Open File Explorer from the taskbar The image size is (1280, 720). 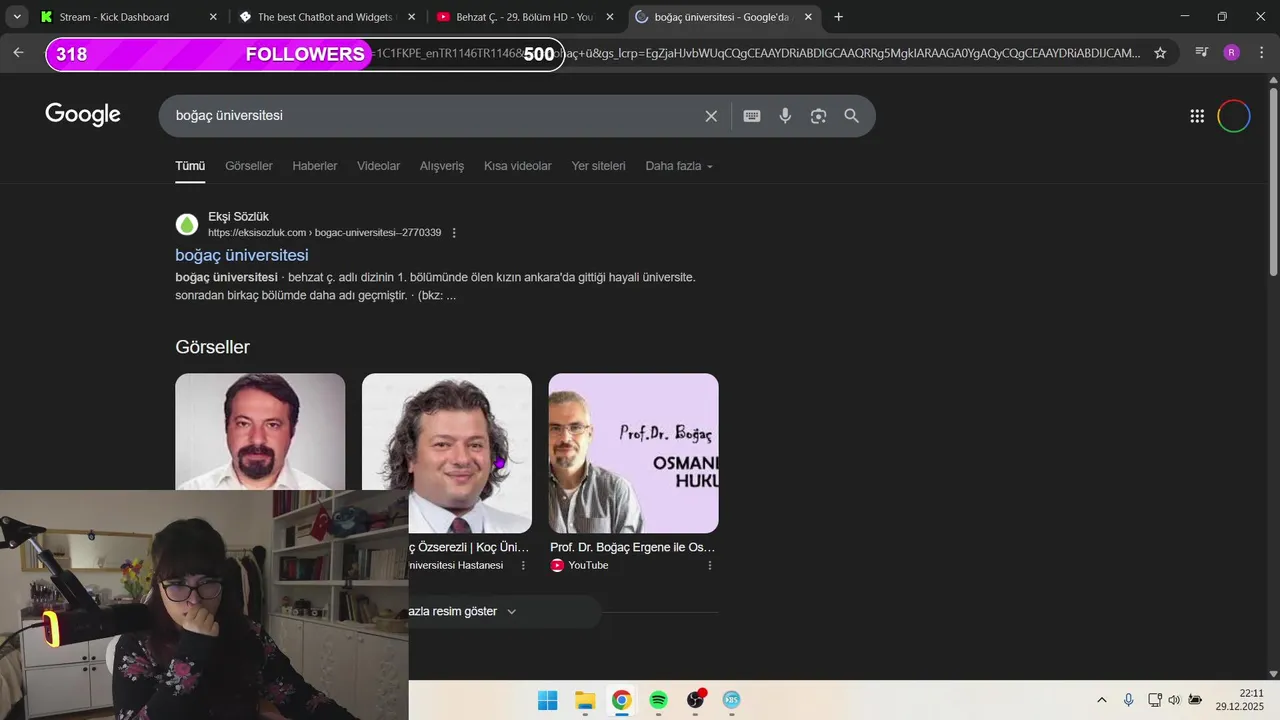click(x=585, y=700)
